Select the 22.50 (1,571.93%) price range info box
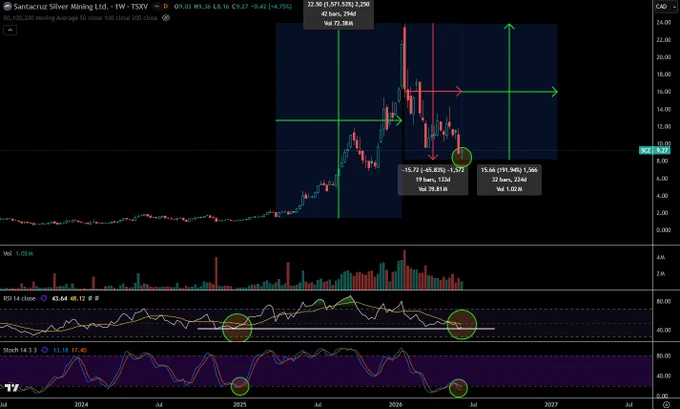 (x=338, y=14)
